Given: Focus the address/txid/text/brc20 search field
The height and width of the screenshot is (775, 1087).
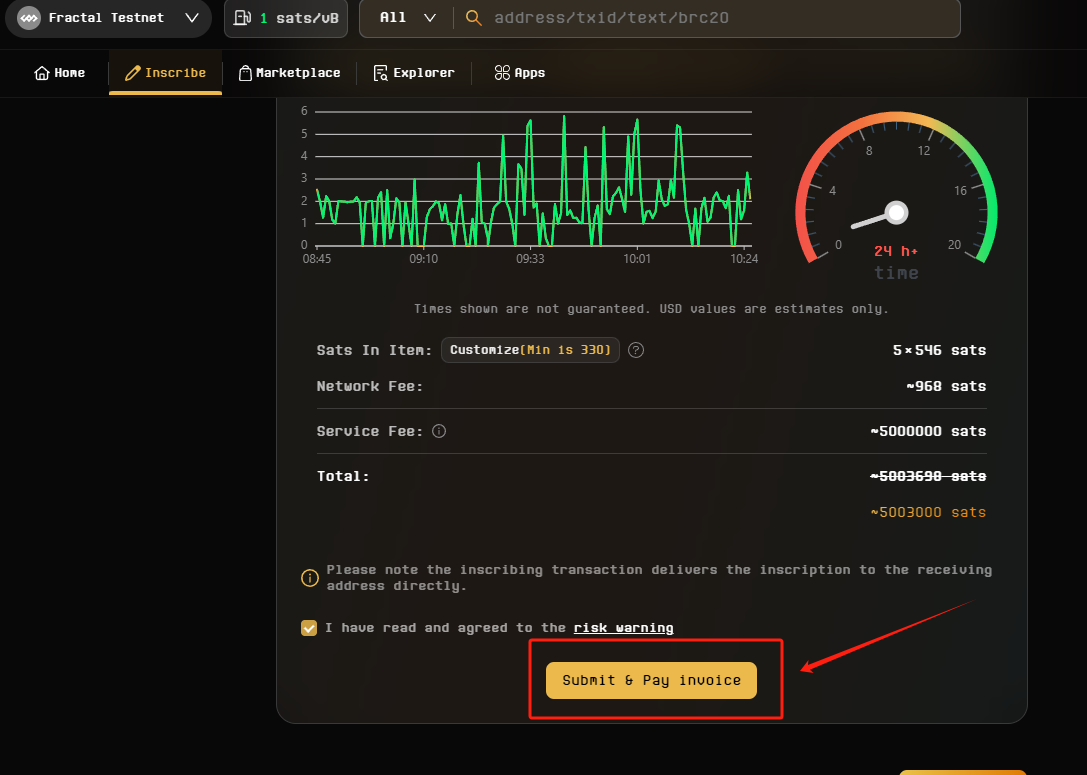Looking at the screenshot, I should (700, 18).
